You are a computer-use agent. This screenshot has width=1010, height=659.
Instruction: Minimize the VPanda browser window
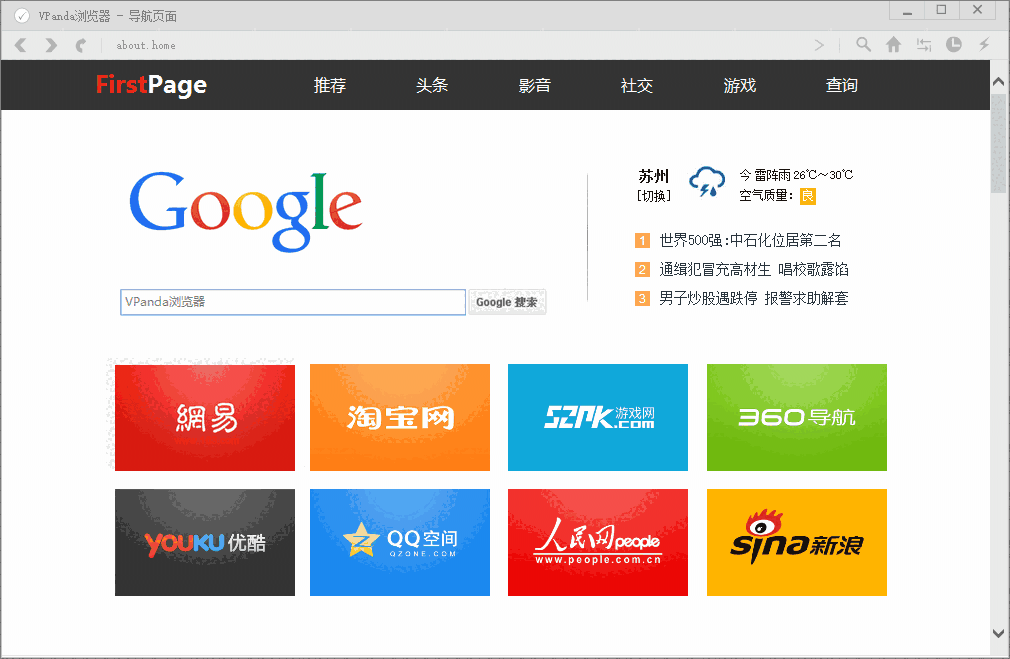pyautogui.click(x=907, y=11)
